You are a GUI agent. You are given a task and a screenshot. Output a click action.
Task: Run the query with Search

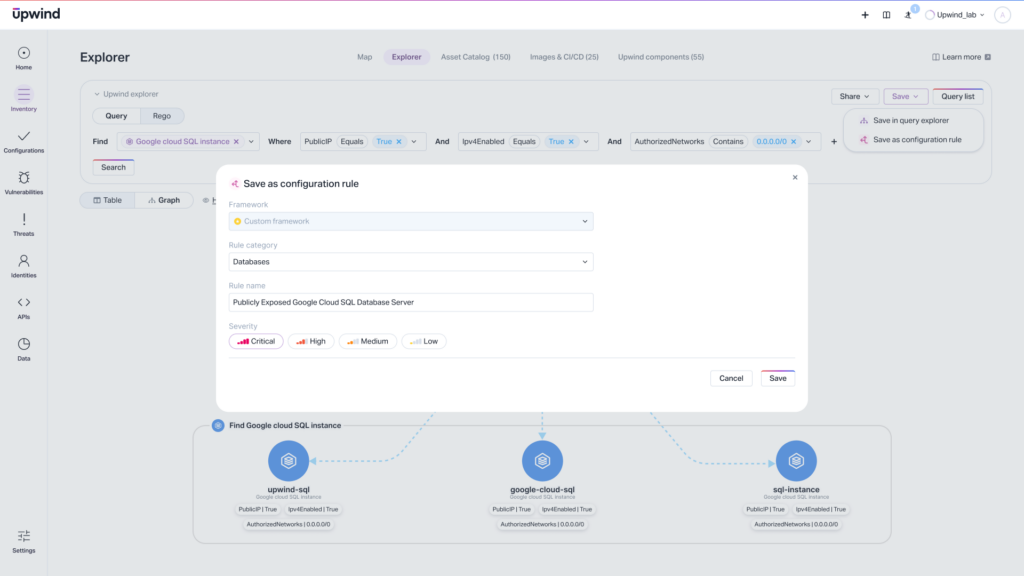point(113,167)
